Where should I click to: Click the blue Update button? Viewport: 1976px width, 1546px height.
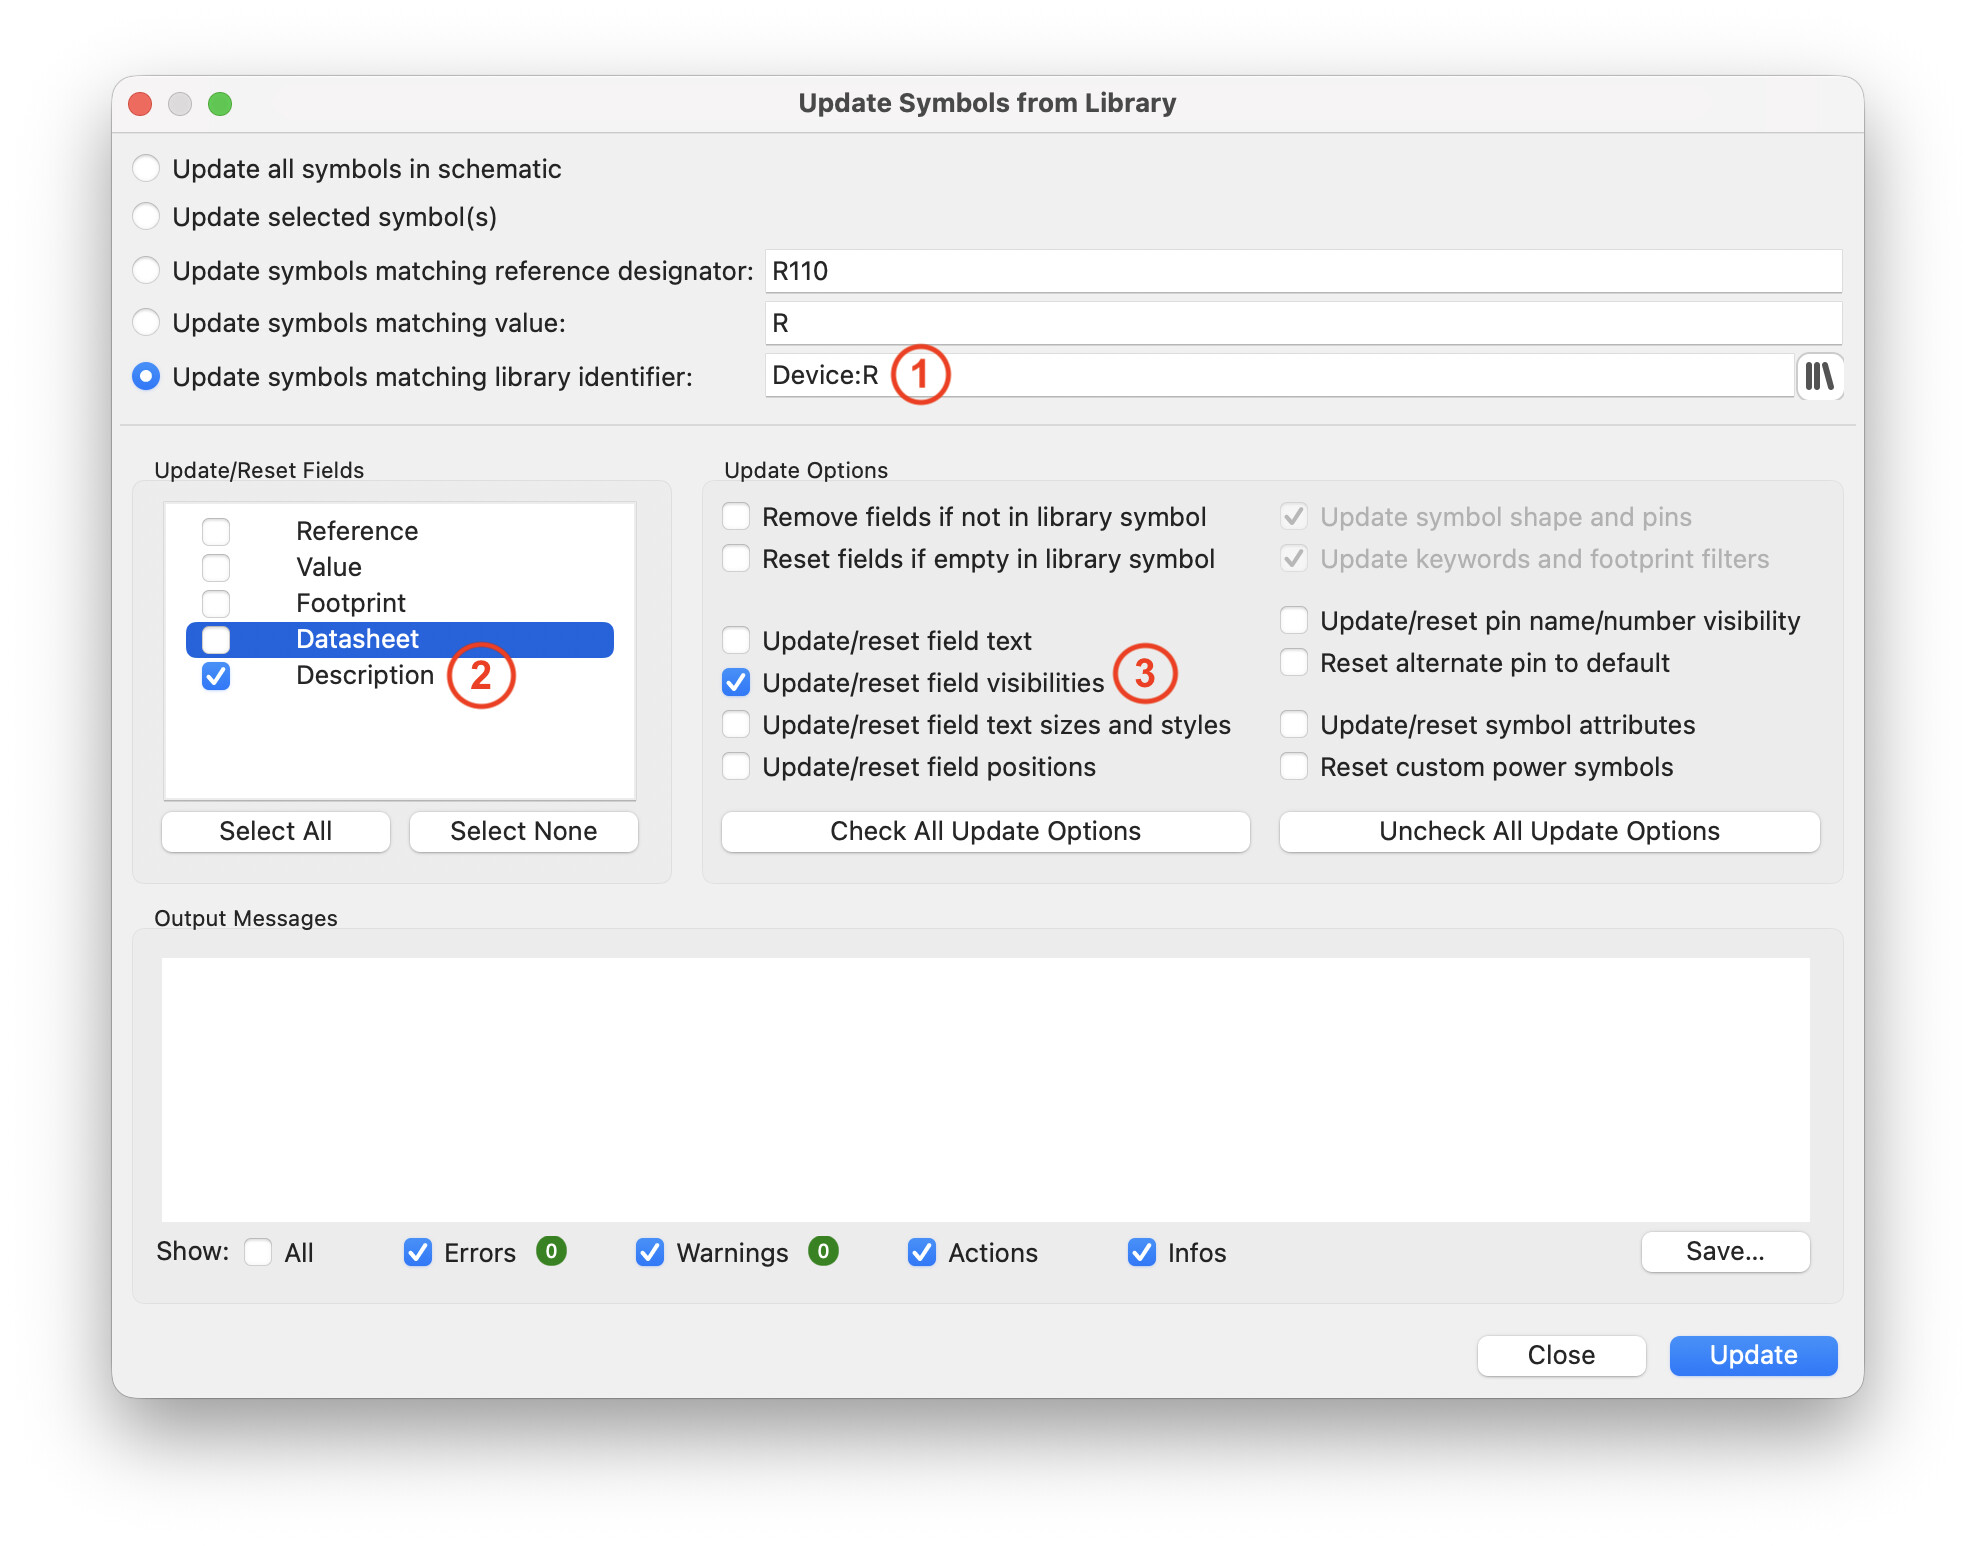1753,1355
